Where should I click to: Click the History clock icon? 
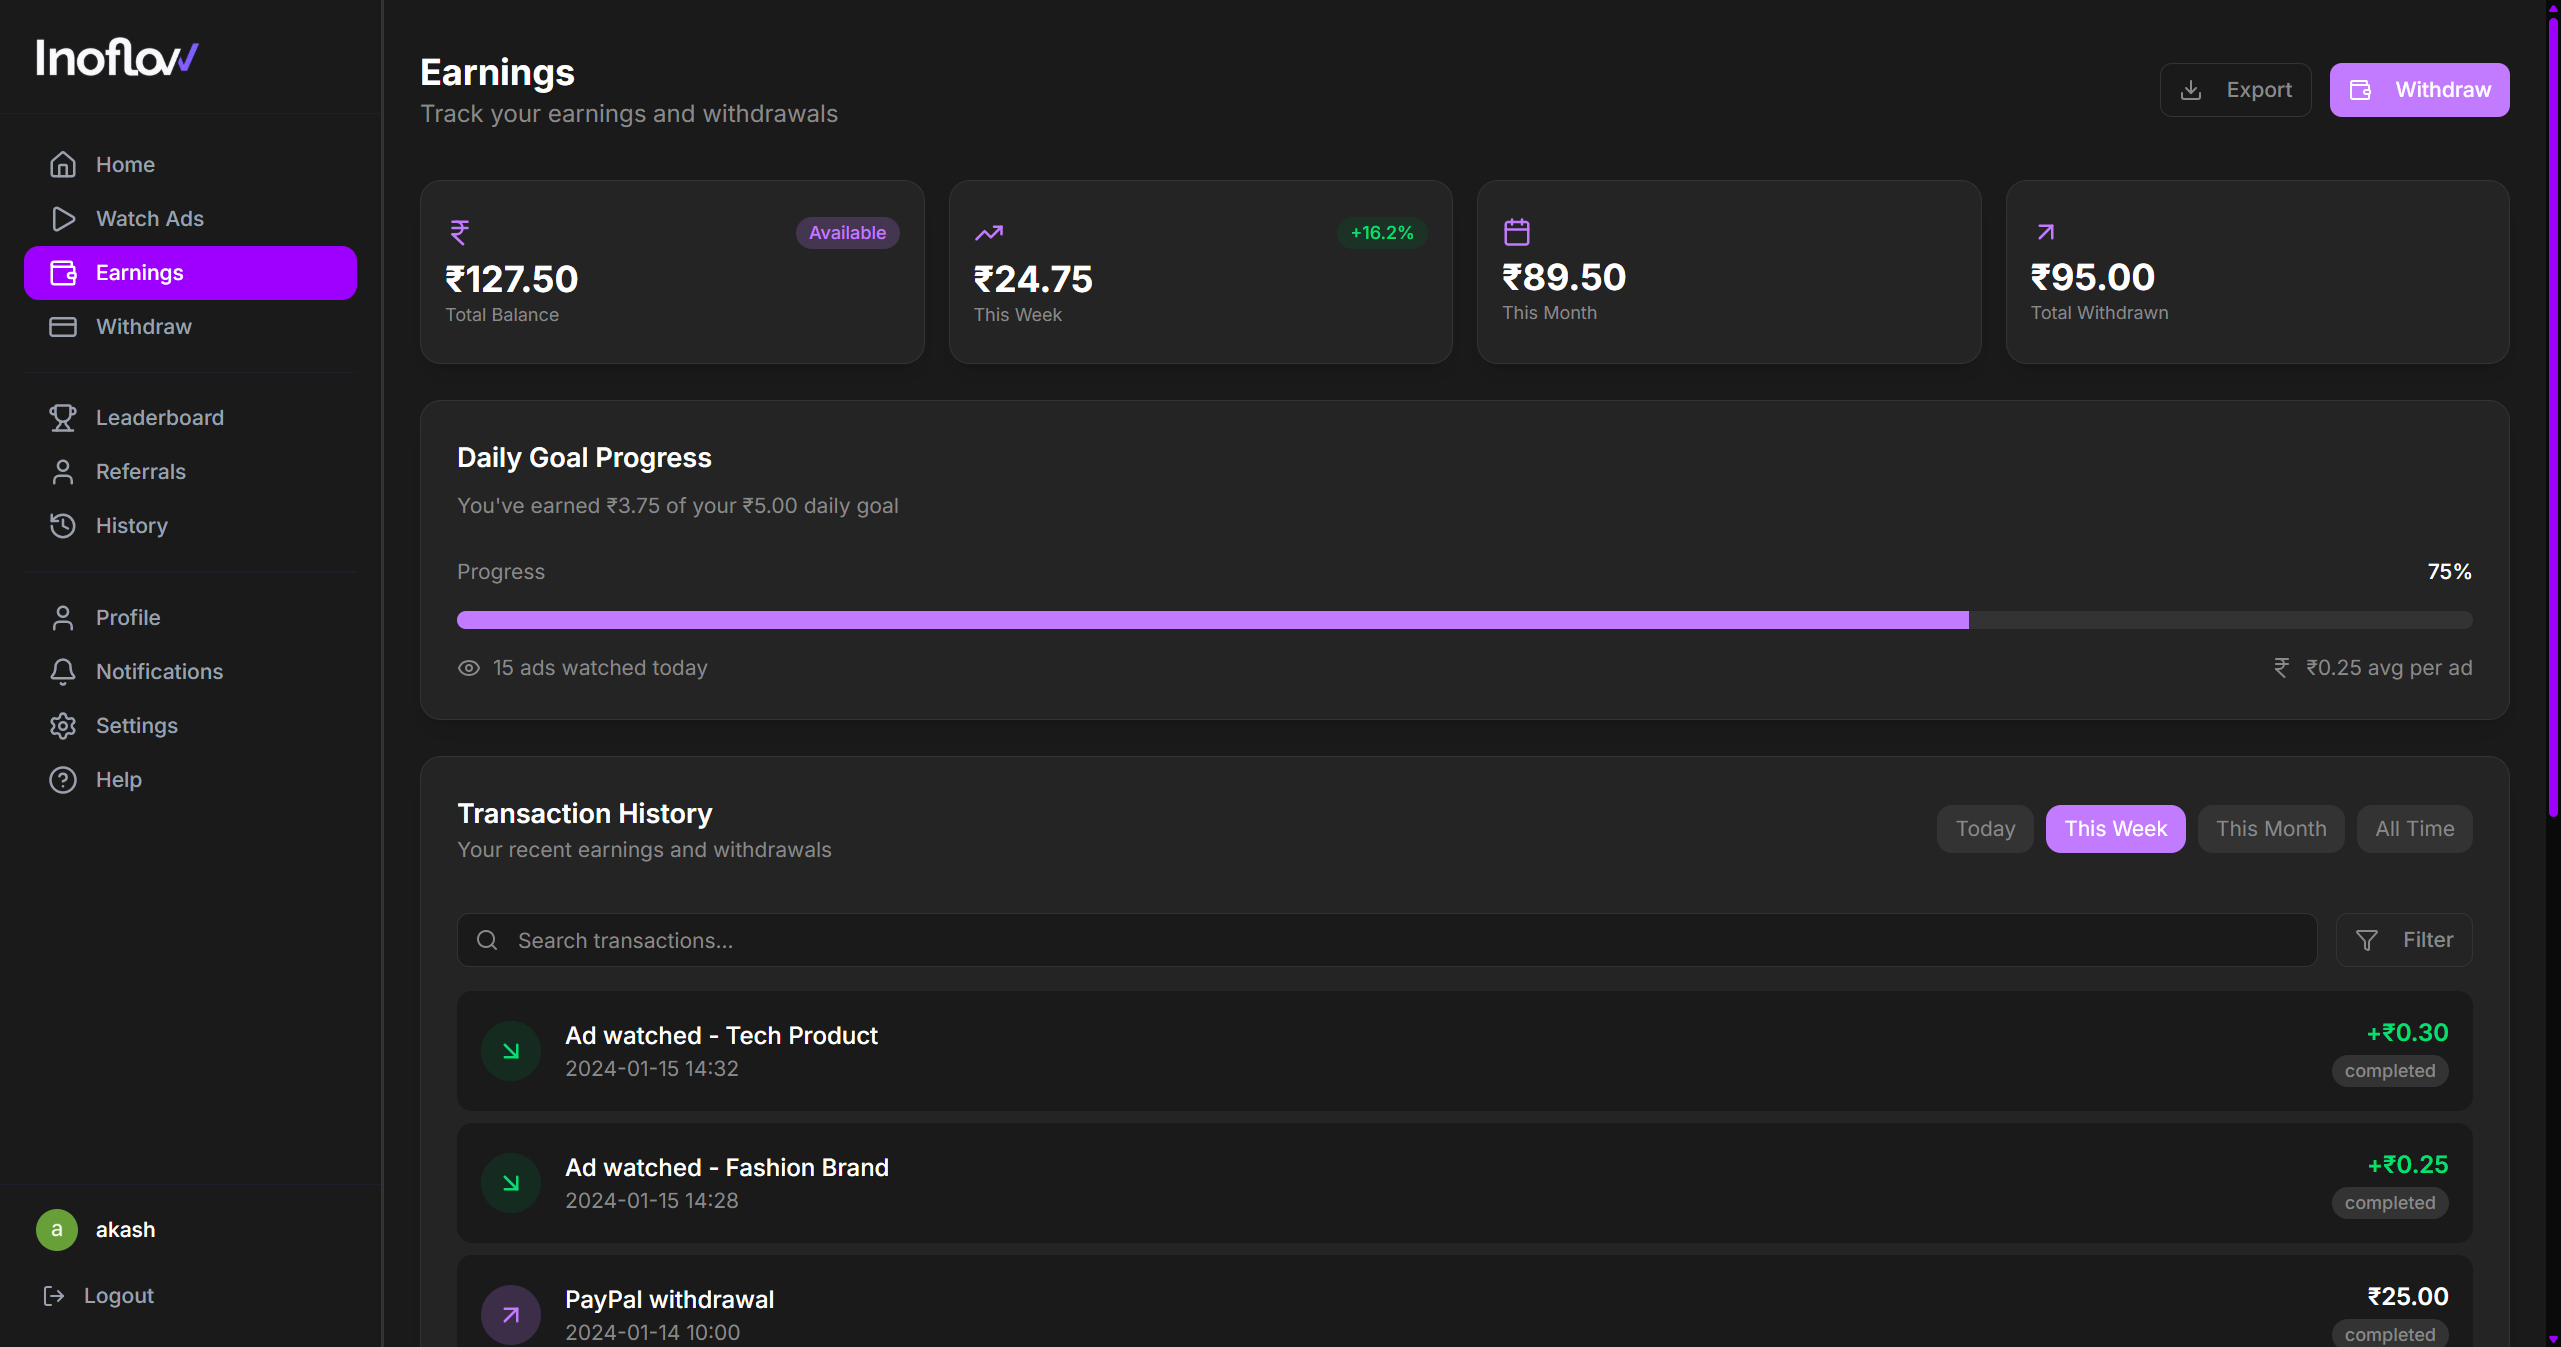click(63, 525)
